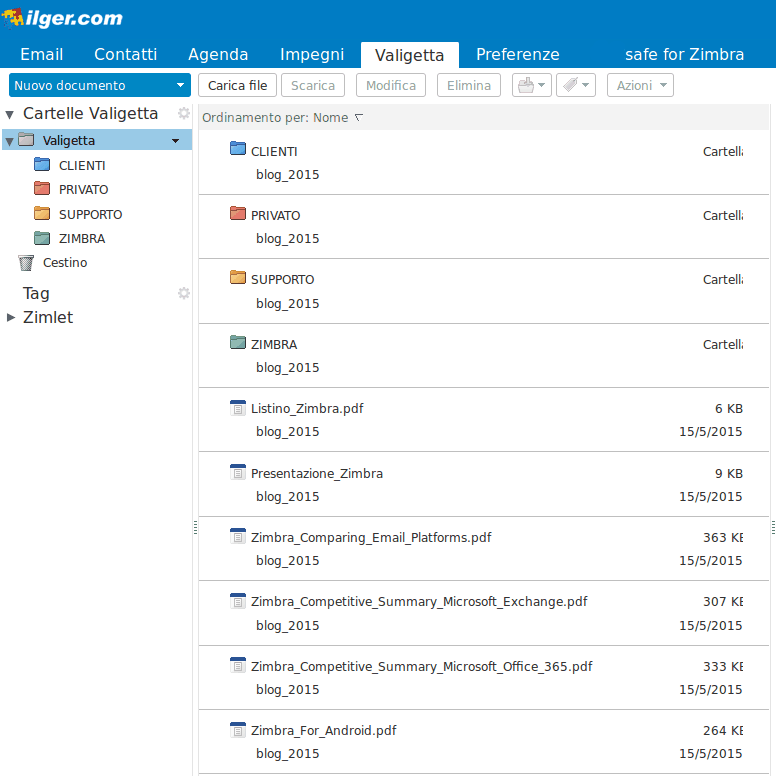This screenshot has height=776, width=776.
Task: Open the safe for Zimbra tab
Action: (x=684, y=54)
